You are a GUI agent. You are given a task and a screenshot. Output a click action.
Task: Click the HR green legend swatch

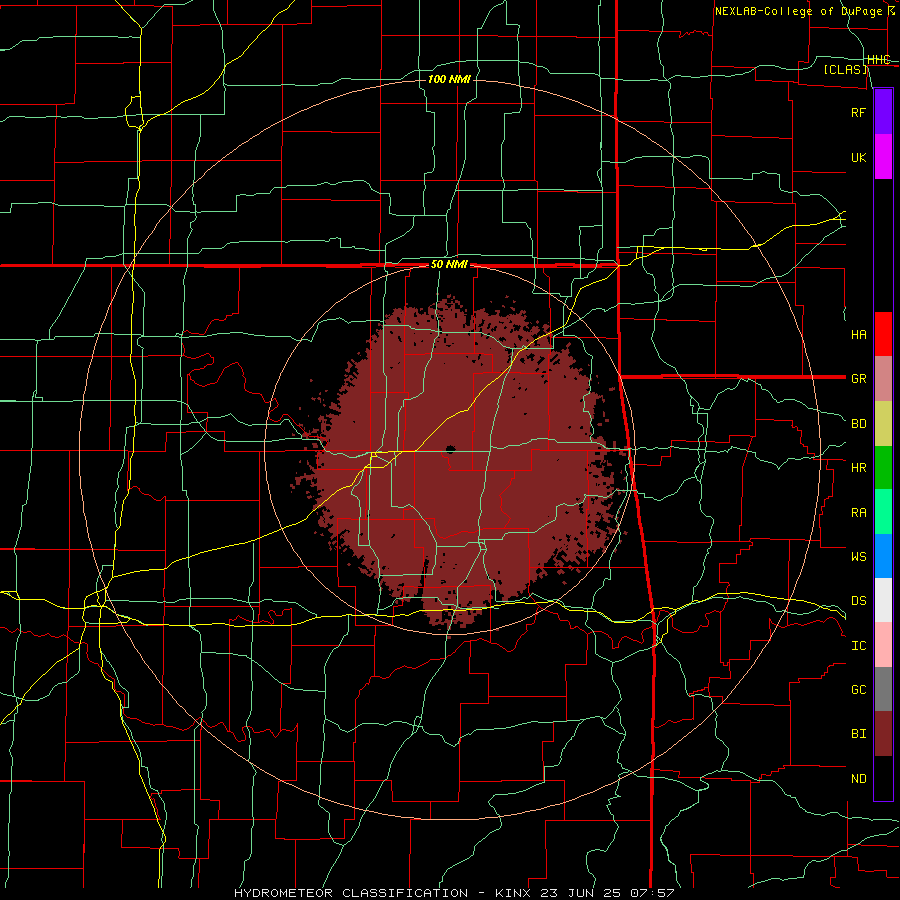(x=883, y=468)
